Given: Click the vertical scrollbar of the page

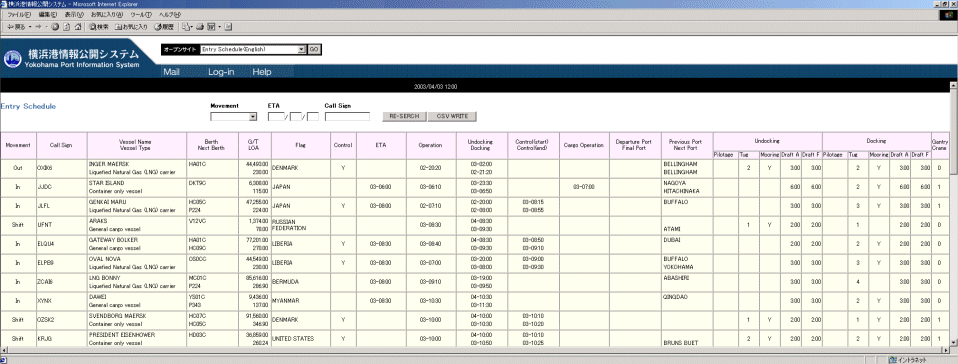Looking at the screenshot, I should click(x=954, y=214).
